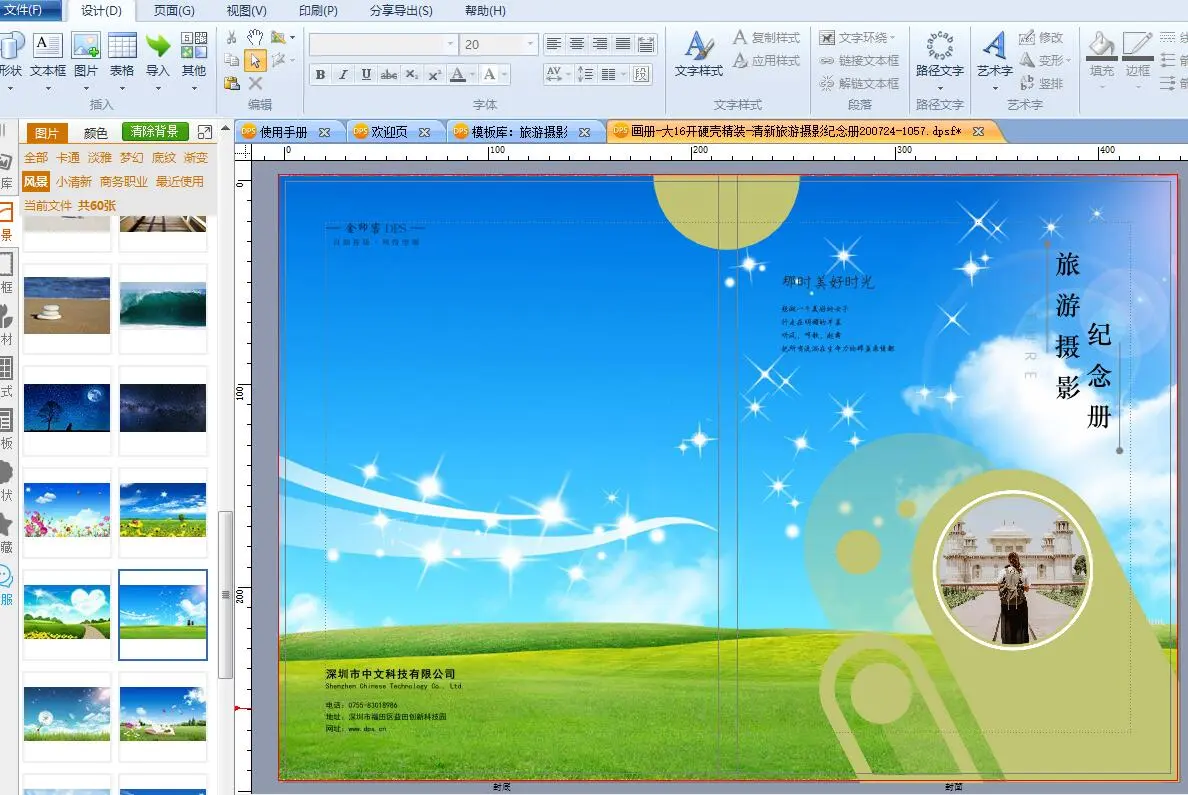The image size is (1188, 795).
Task: Click 复制样式 copy style
Action: point(767,37)
